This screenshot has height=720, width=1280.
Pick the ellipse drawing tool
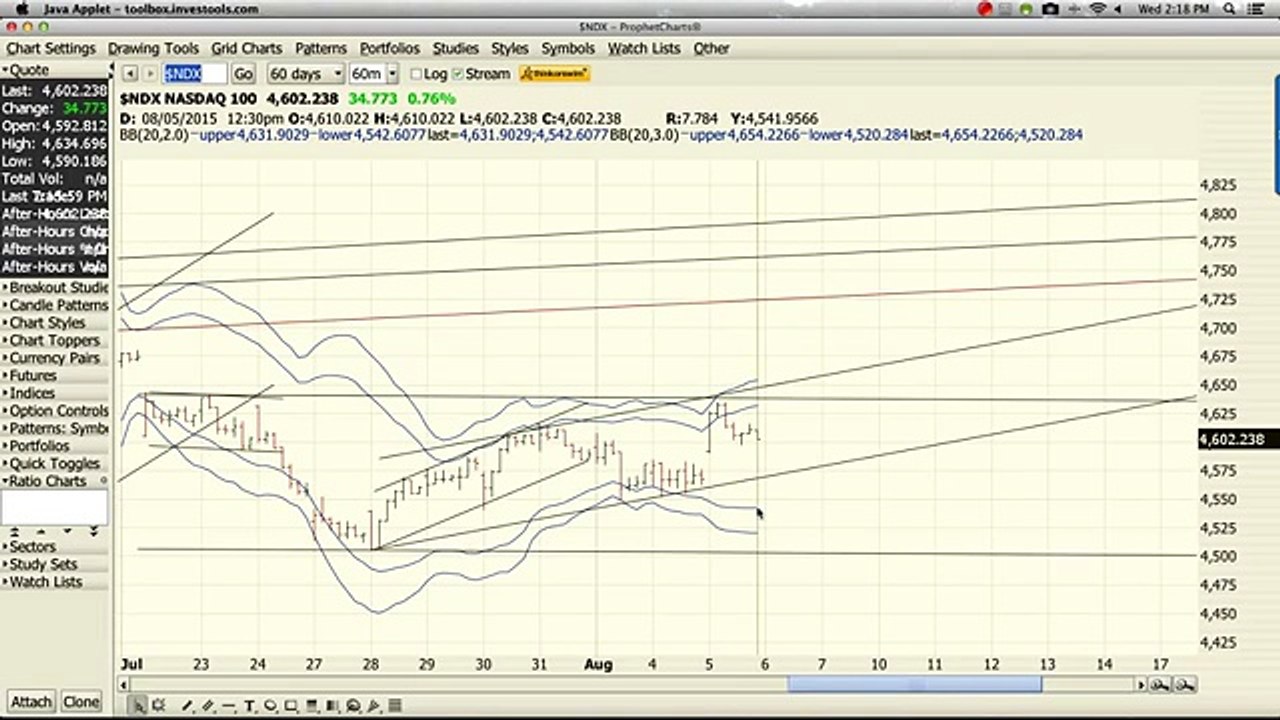point(270,706)
